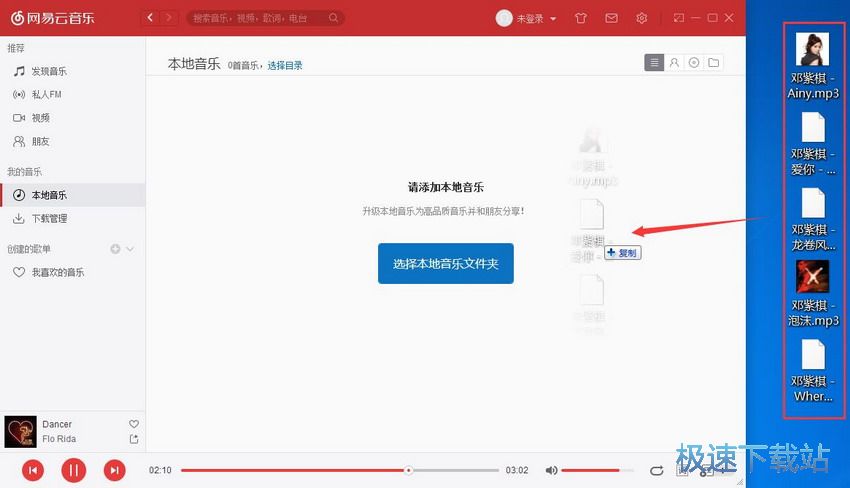This screenshot has width=850, height=488.
Task: Adjust the volume slider
Action: pos(596,470)
